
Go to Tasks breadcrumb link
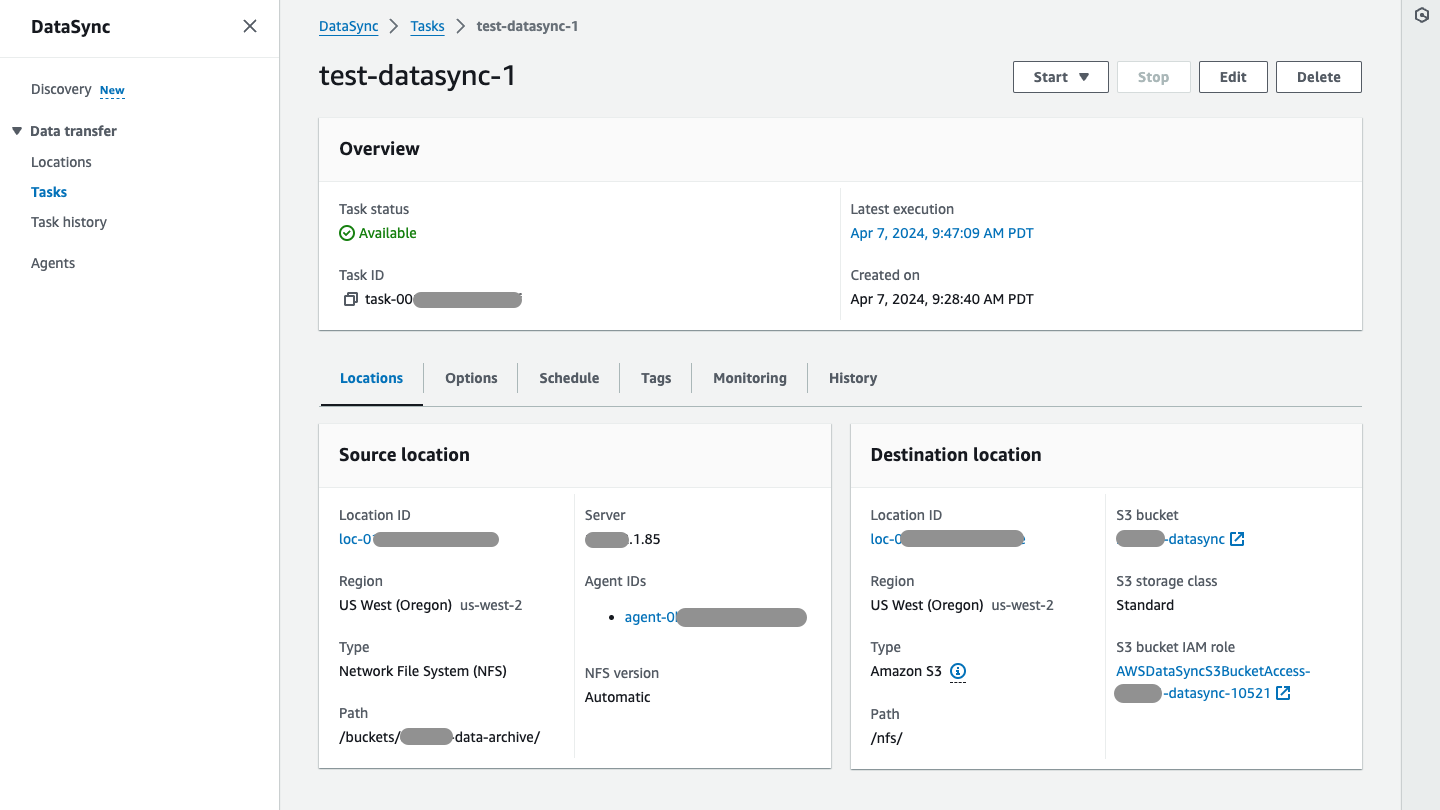428,26
